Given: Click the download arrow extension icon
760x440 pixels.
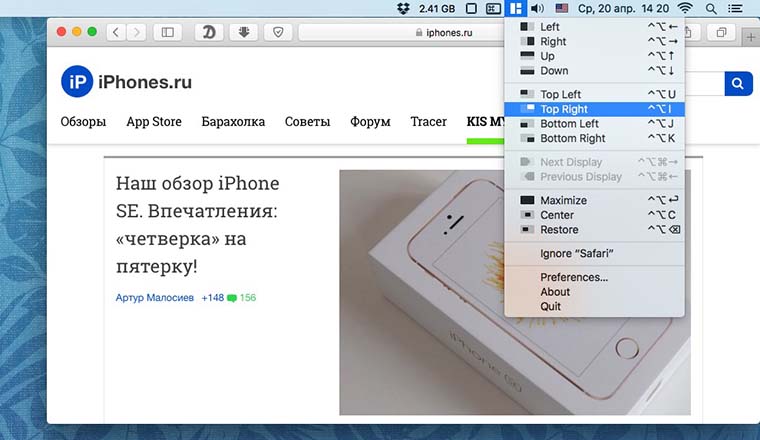Looking at the screenshot, I should point(244,32).
